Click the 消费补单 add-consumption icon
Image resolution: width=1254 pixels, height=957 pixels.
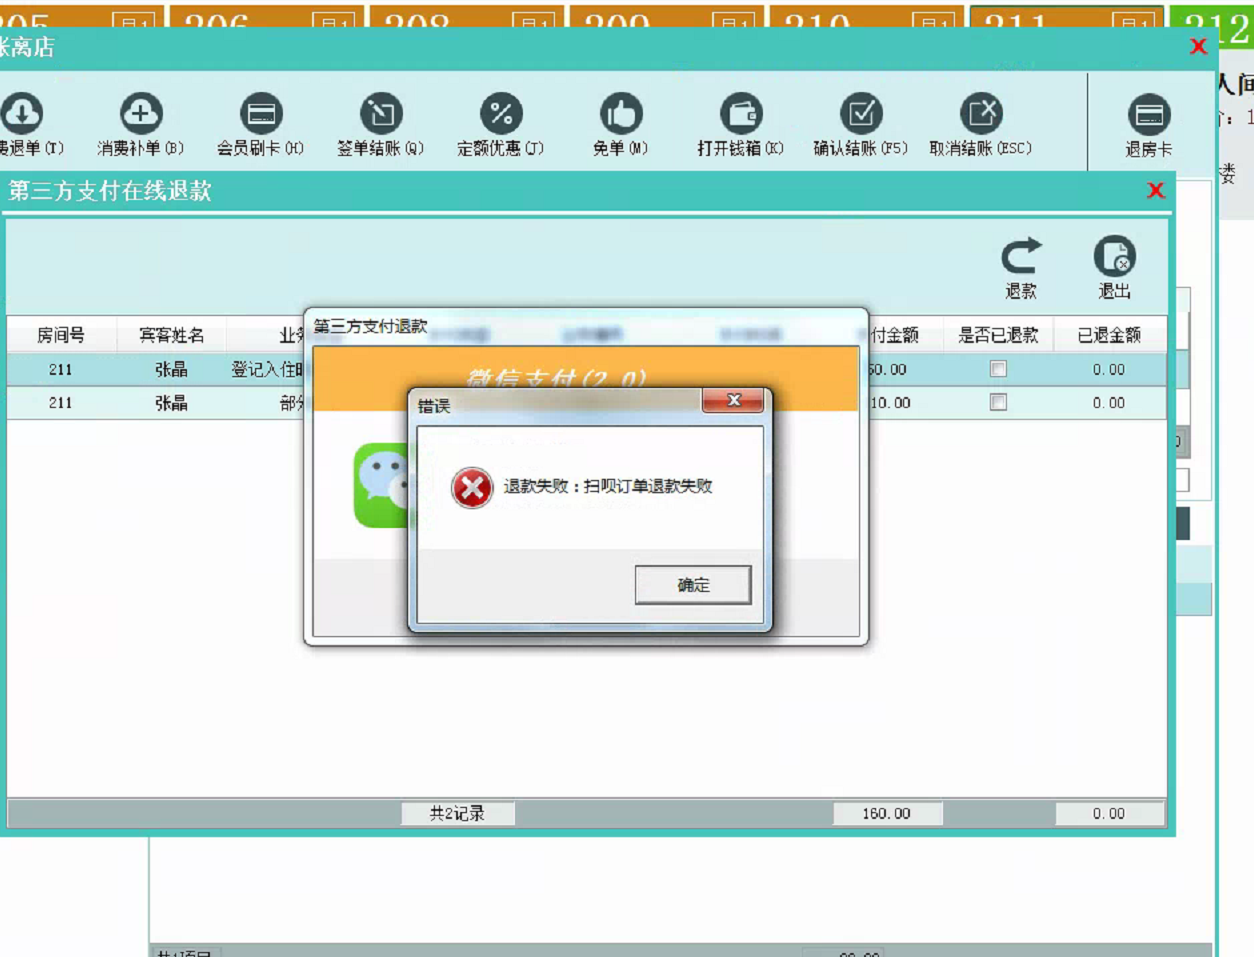point(140,114)
